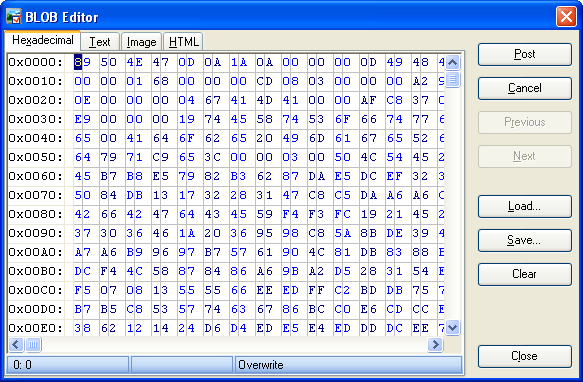Select byte 90 in row 0x00A0
Screen dimensions: 583x382
[290, 252]
